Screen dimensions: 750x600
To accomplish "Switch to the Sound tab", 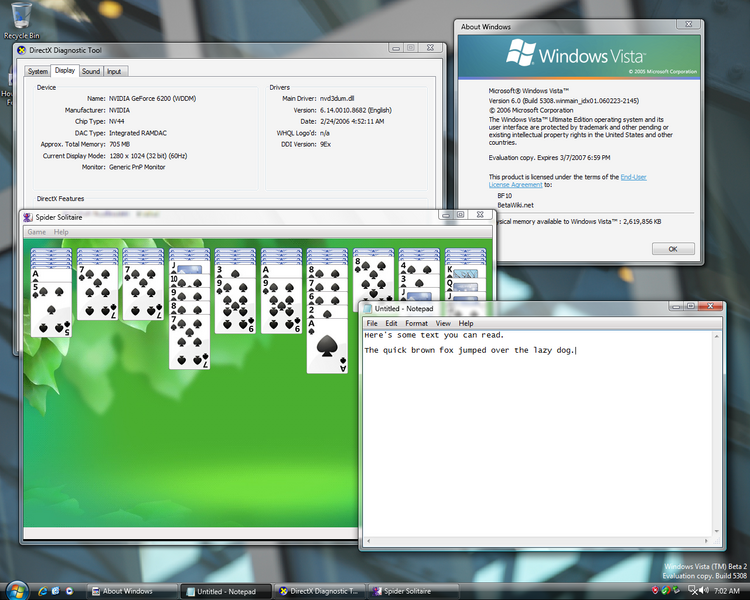I will (91, 71).
